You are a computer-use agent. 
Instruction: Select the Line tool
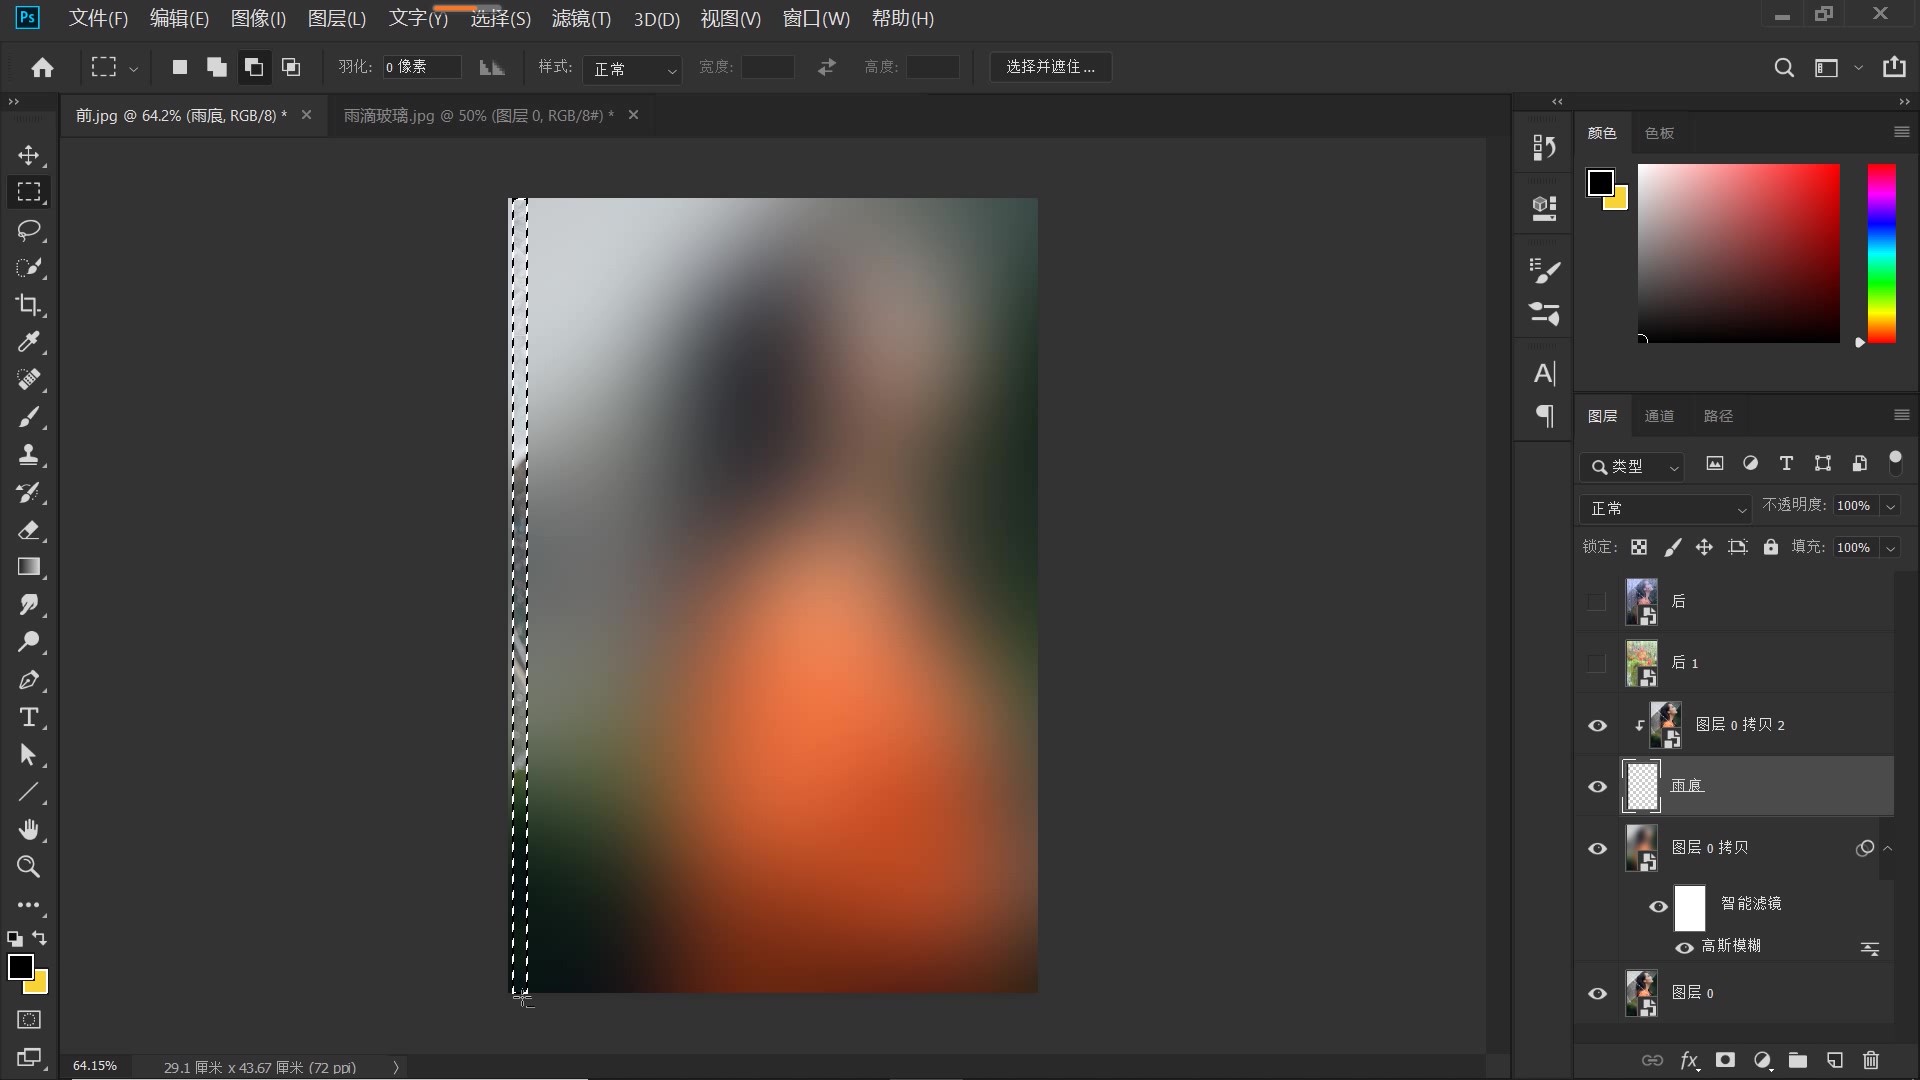tap(29, 792)
